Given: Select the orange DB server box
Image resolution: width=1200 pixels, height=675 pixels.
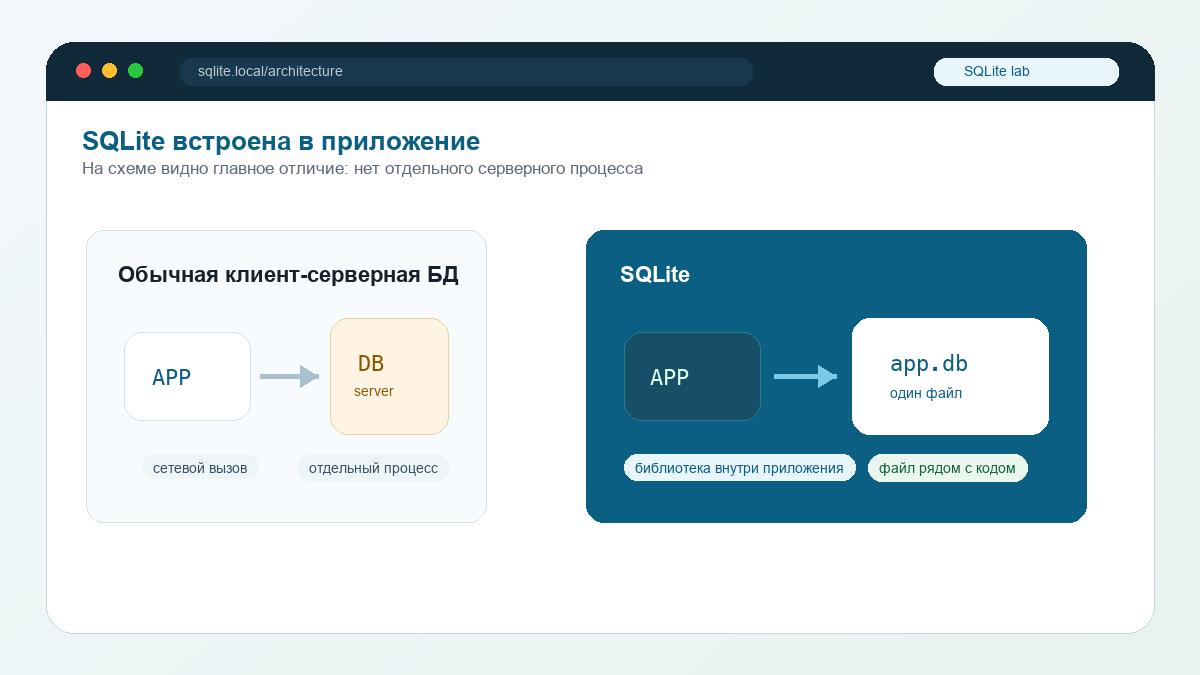Looking at the screenshot, I should (389, 376).
